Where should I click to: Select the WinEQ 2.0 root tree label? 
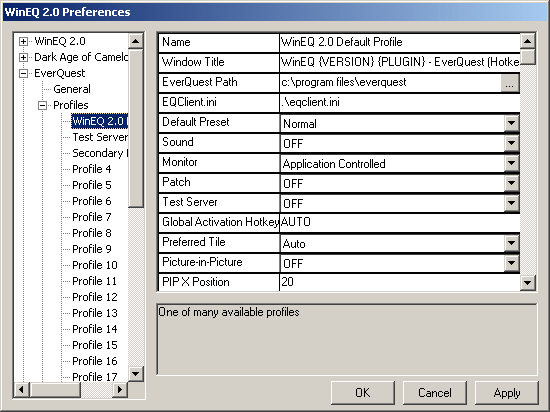(60, 41)
